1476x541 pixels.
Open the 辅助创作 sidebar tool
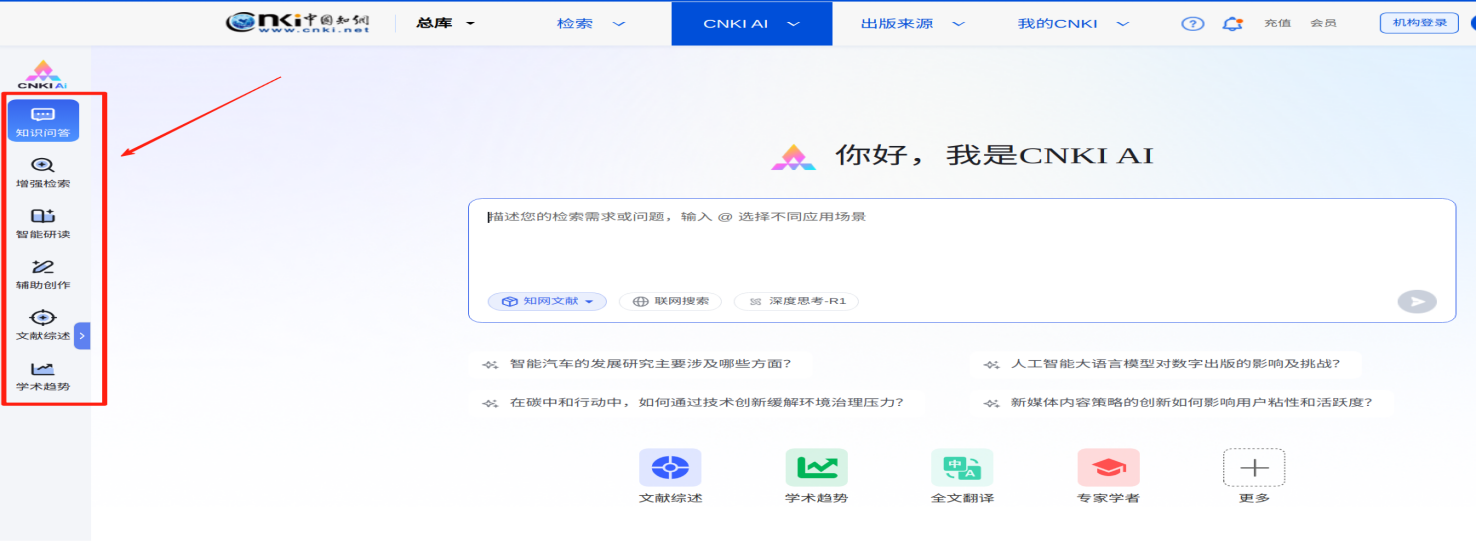[x=43, y=274]
